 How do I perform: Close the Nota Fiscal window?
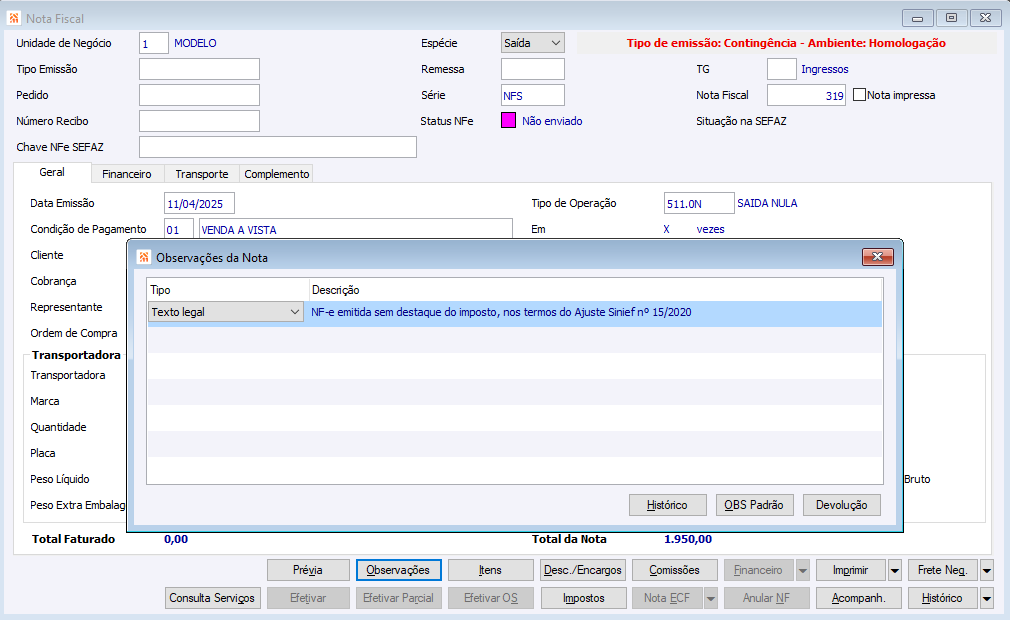pos(985,18)
